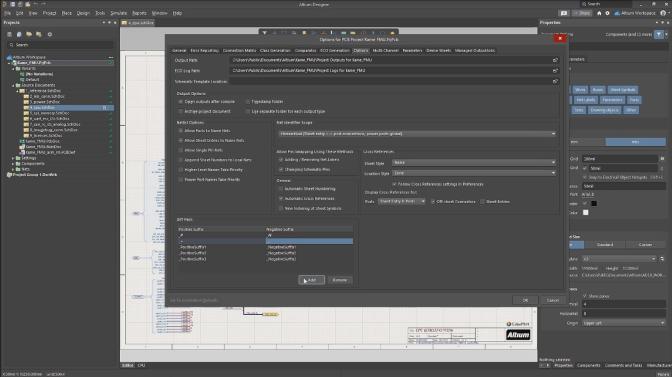
Task: Open the notifications chat icon in top bar
Action: pyautogui.click(x=564, y=13)
